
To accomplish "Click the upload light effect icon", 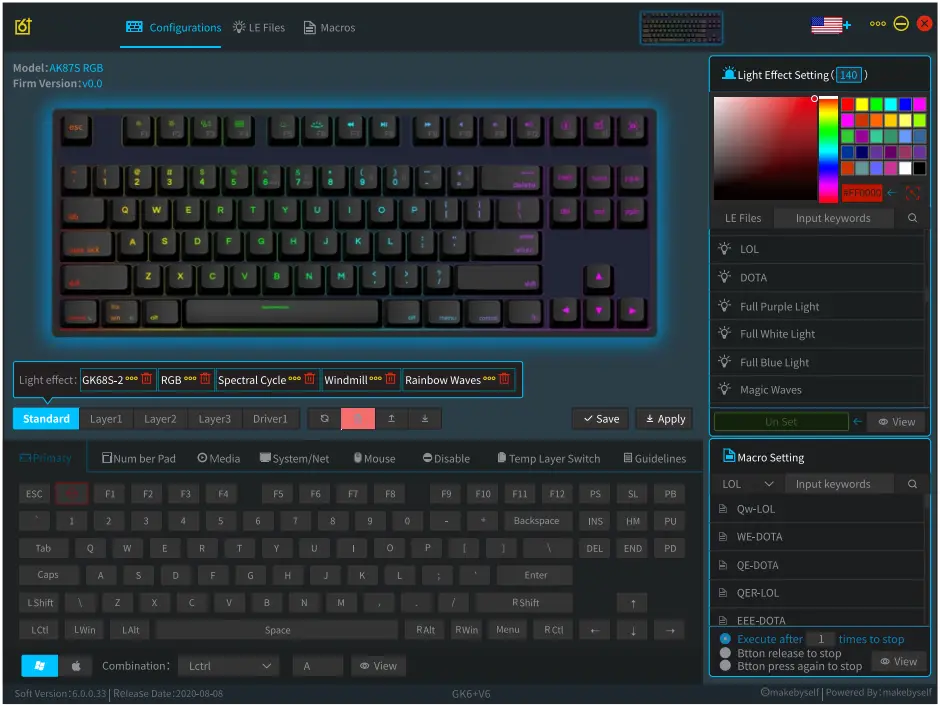I will click(391, 419).
